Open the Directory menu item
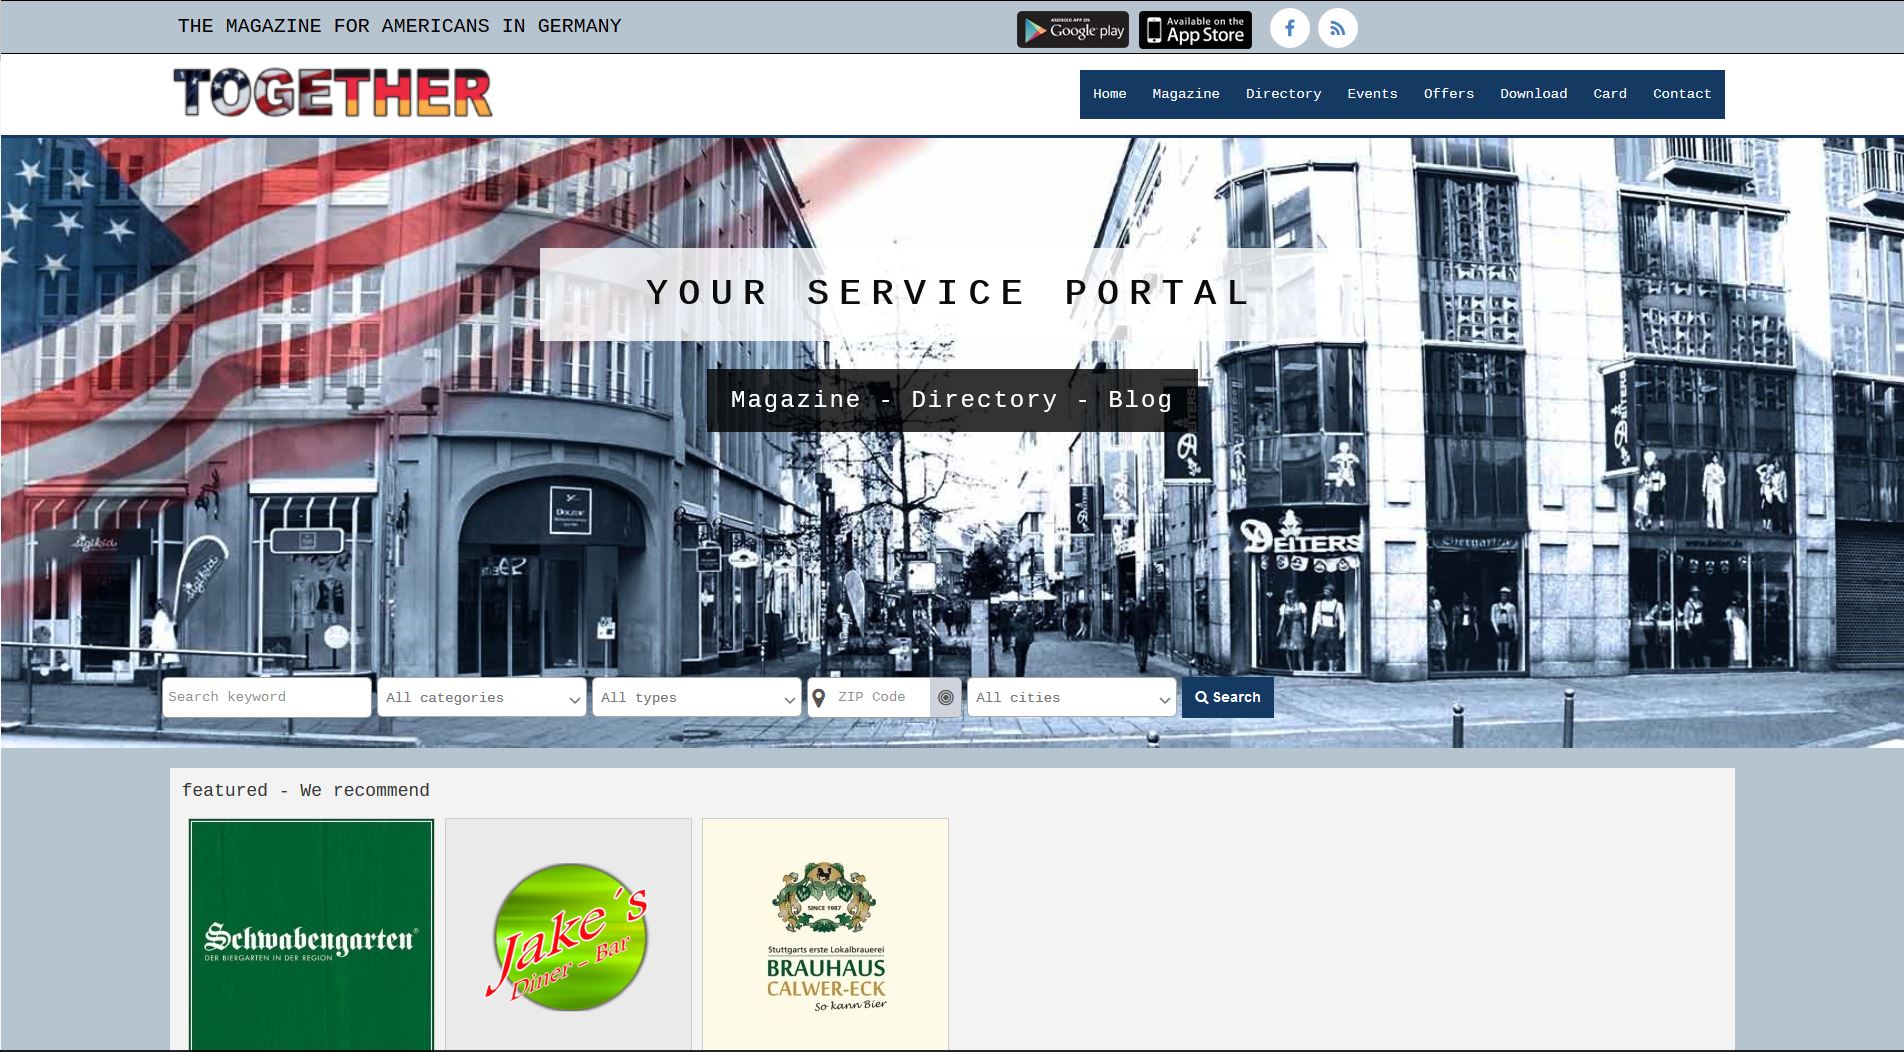Viewport: 1904px width, 1052px height. coord(1283,94)
